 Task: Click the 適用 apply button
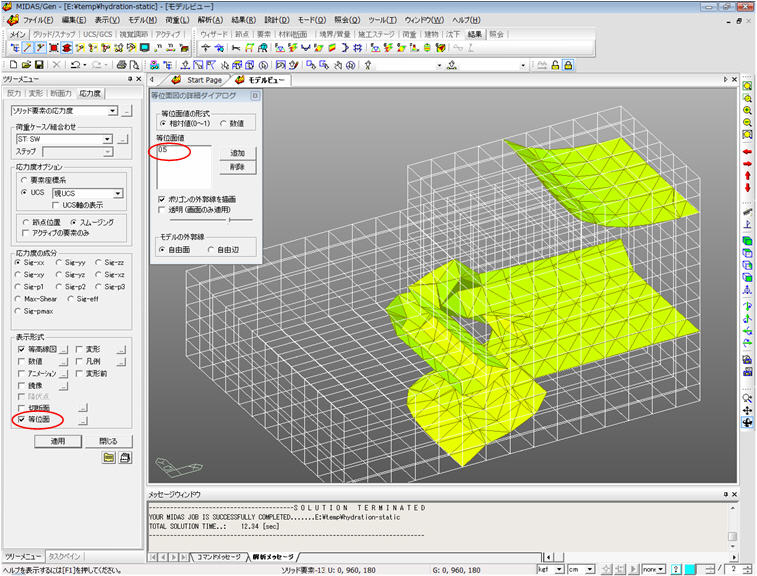pyautogui.click(x=58, y=441)
